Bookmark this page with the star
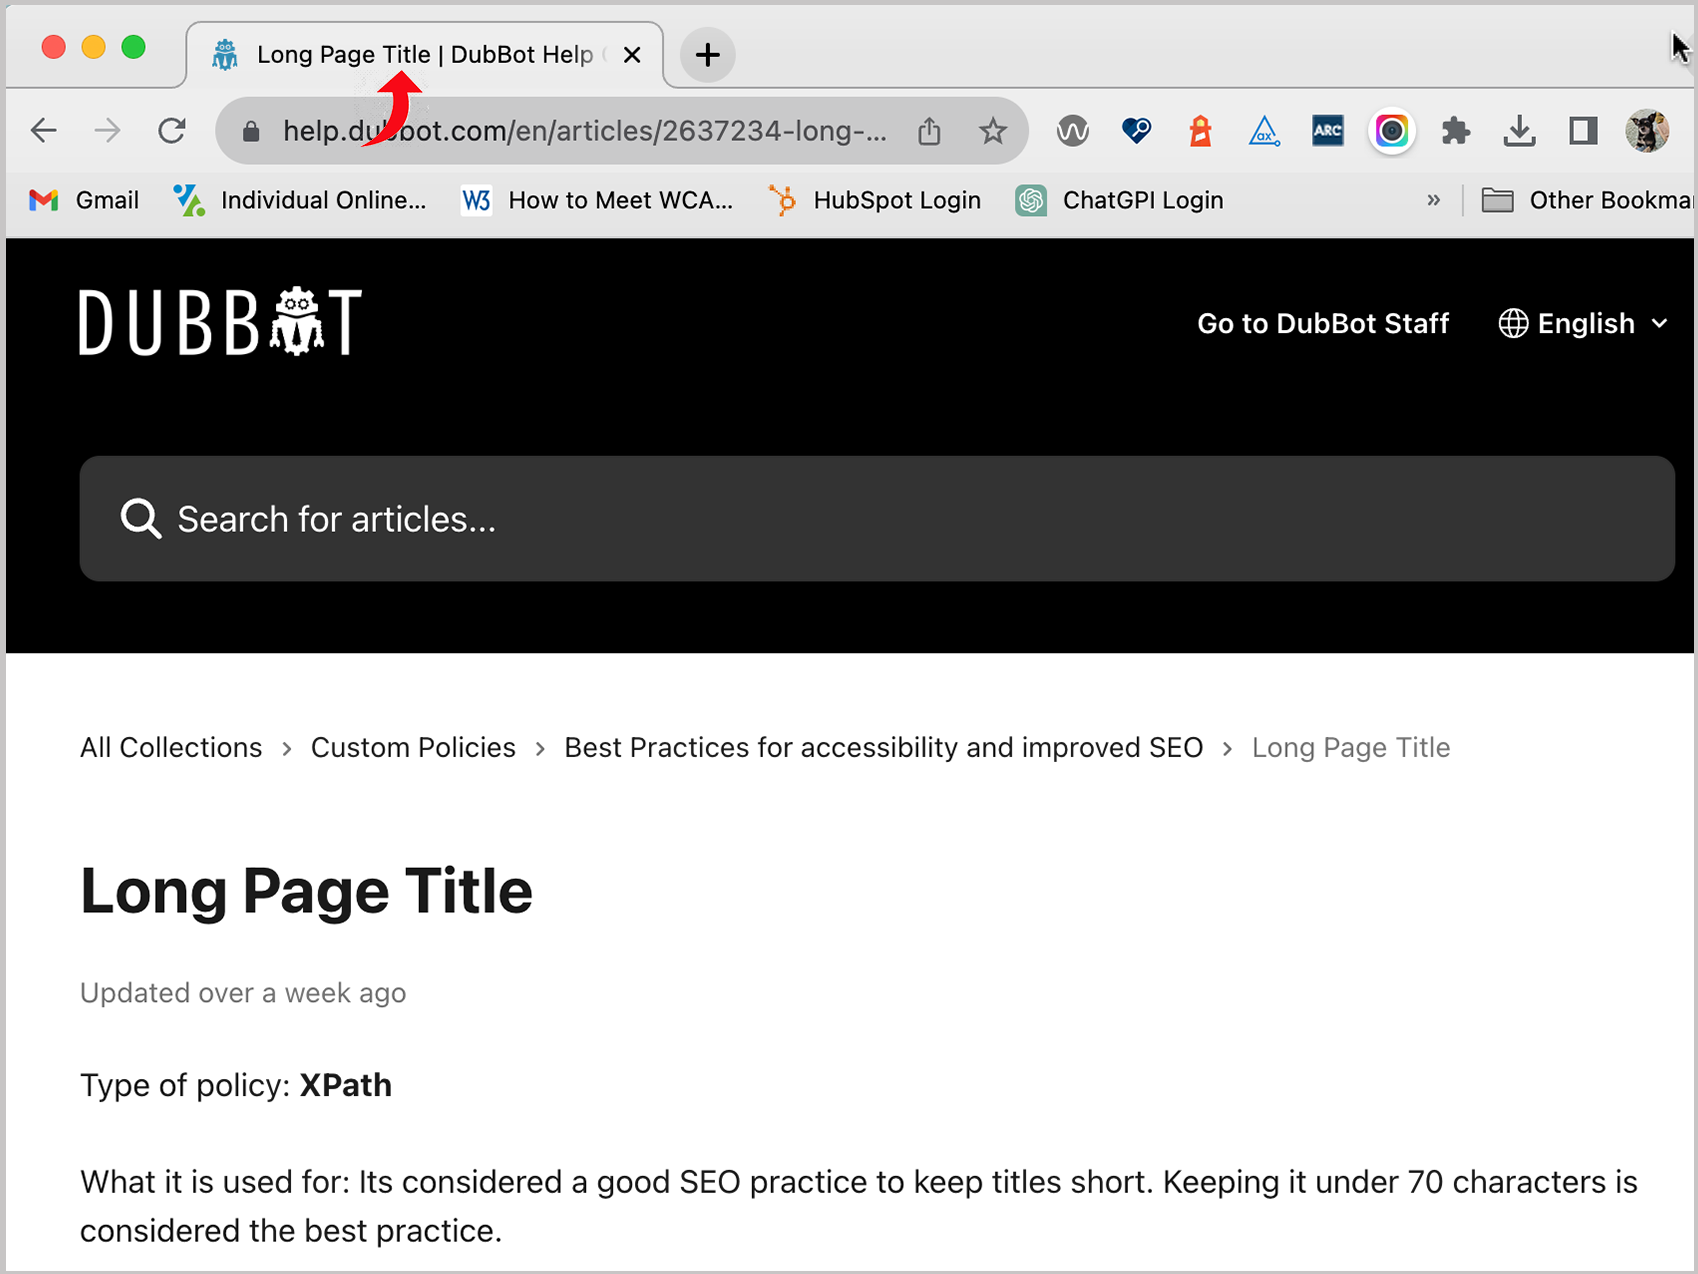Screen dimensions: 1698x1274 [x=992, y=130]
